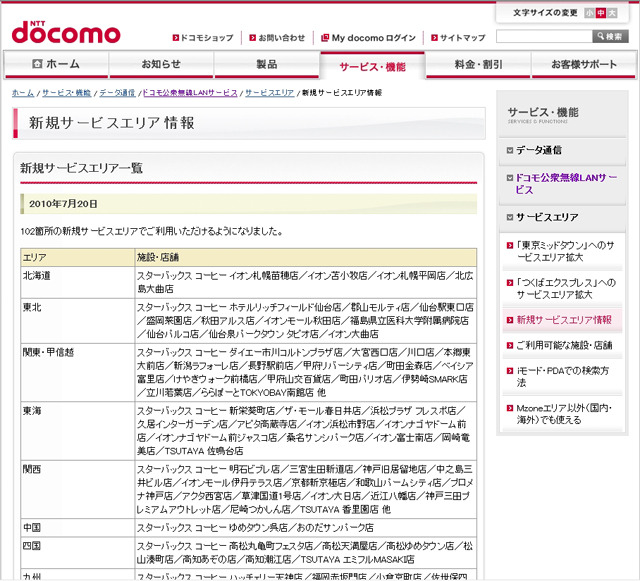Click ホーム breadcrumb link

23,93
